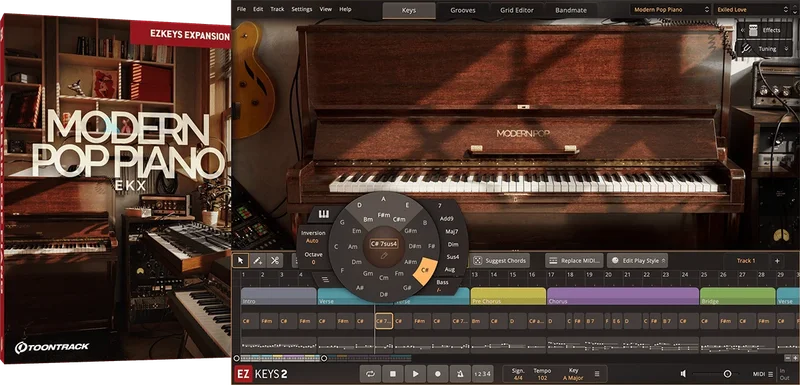
Task: Toggle loop playback
Action: coord(370,374)
